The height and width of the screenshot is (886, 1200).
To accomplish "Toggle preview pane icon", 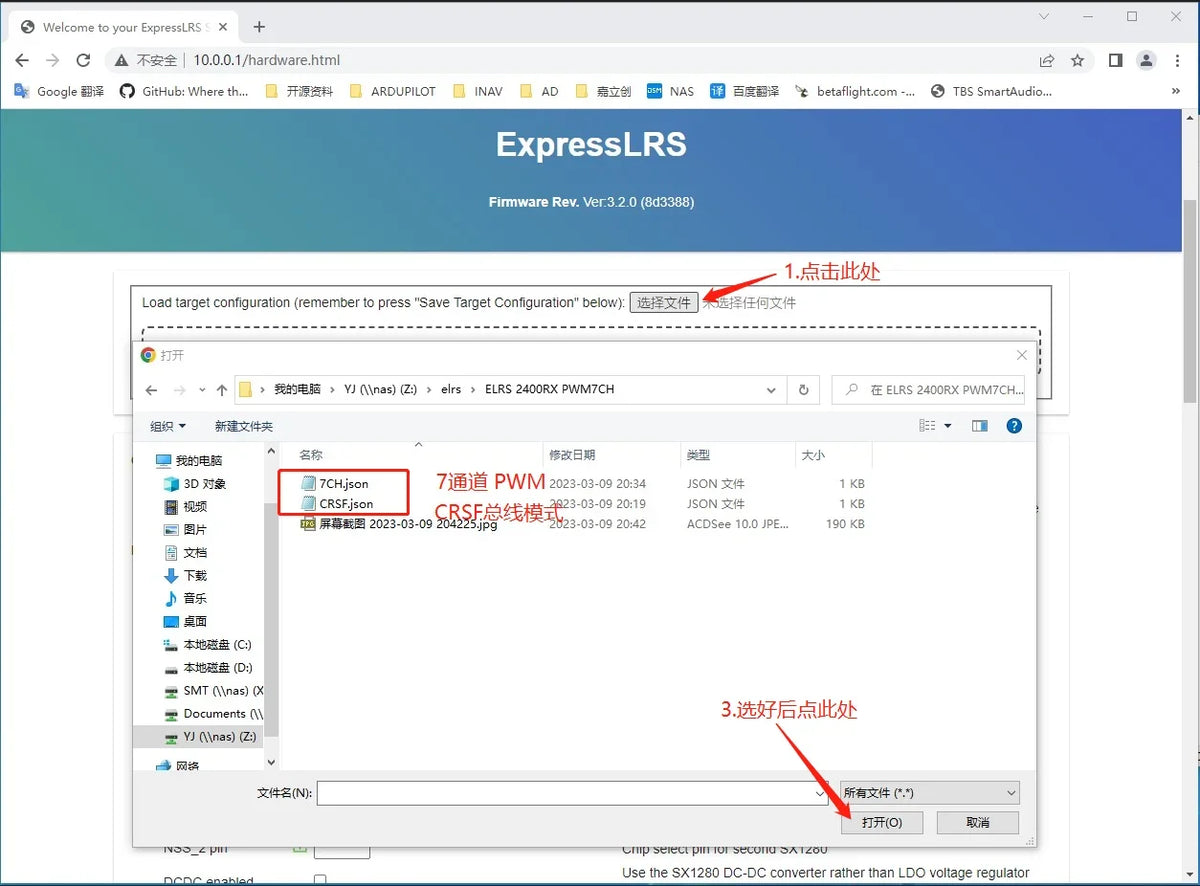I will [x=980, y=426].
